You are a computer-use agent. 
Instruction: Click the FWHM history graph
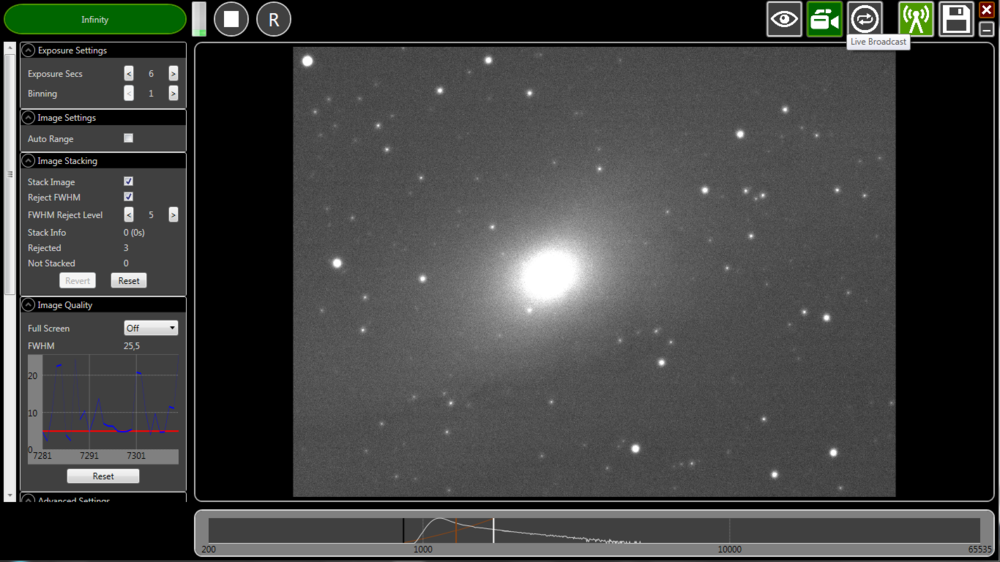(x=103, y=409)
